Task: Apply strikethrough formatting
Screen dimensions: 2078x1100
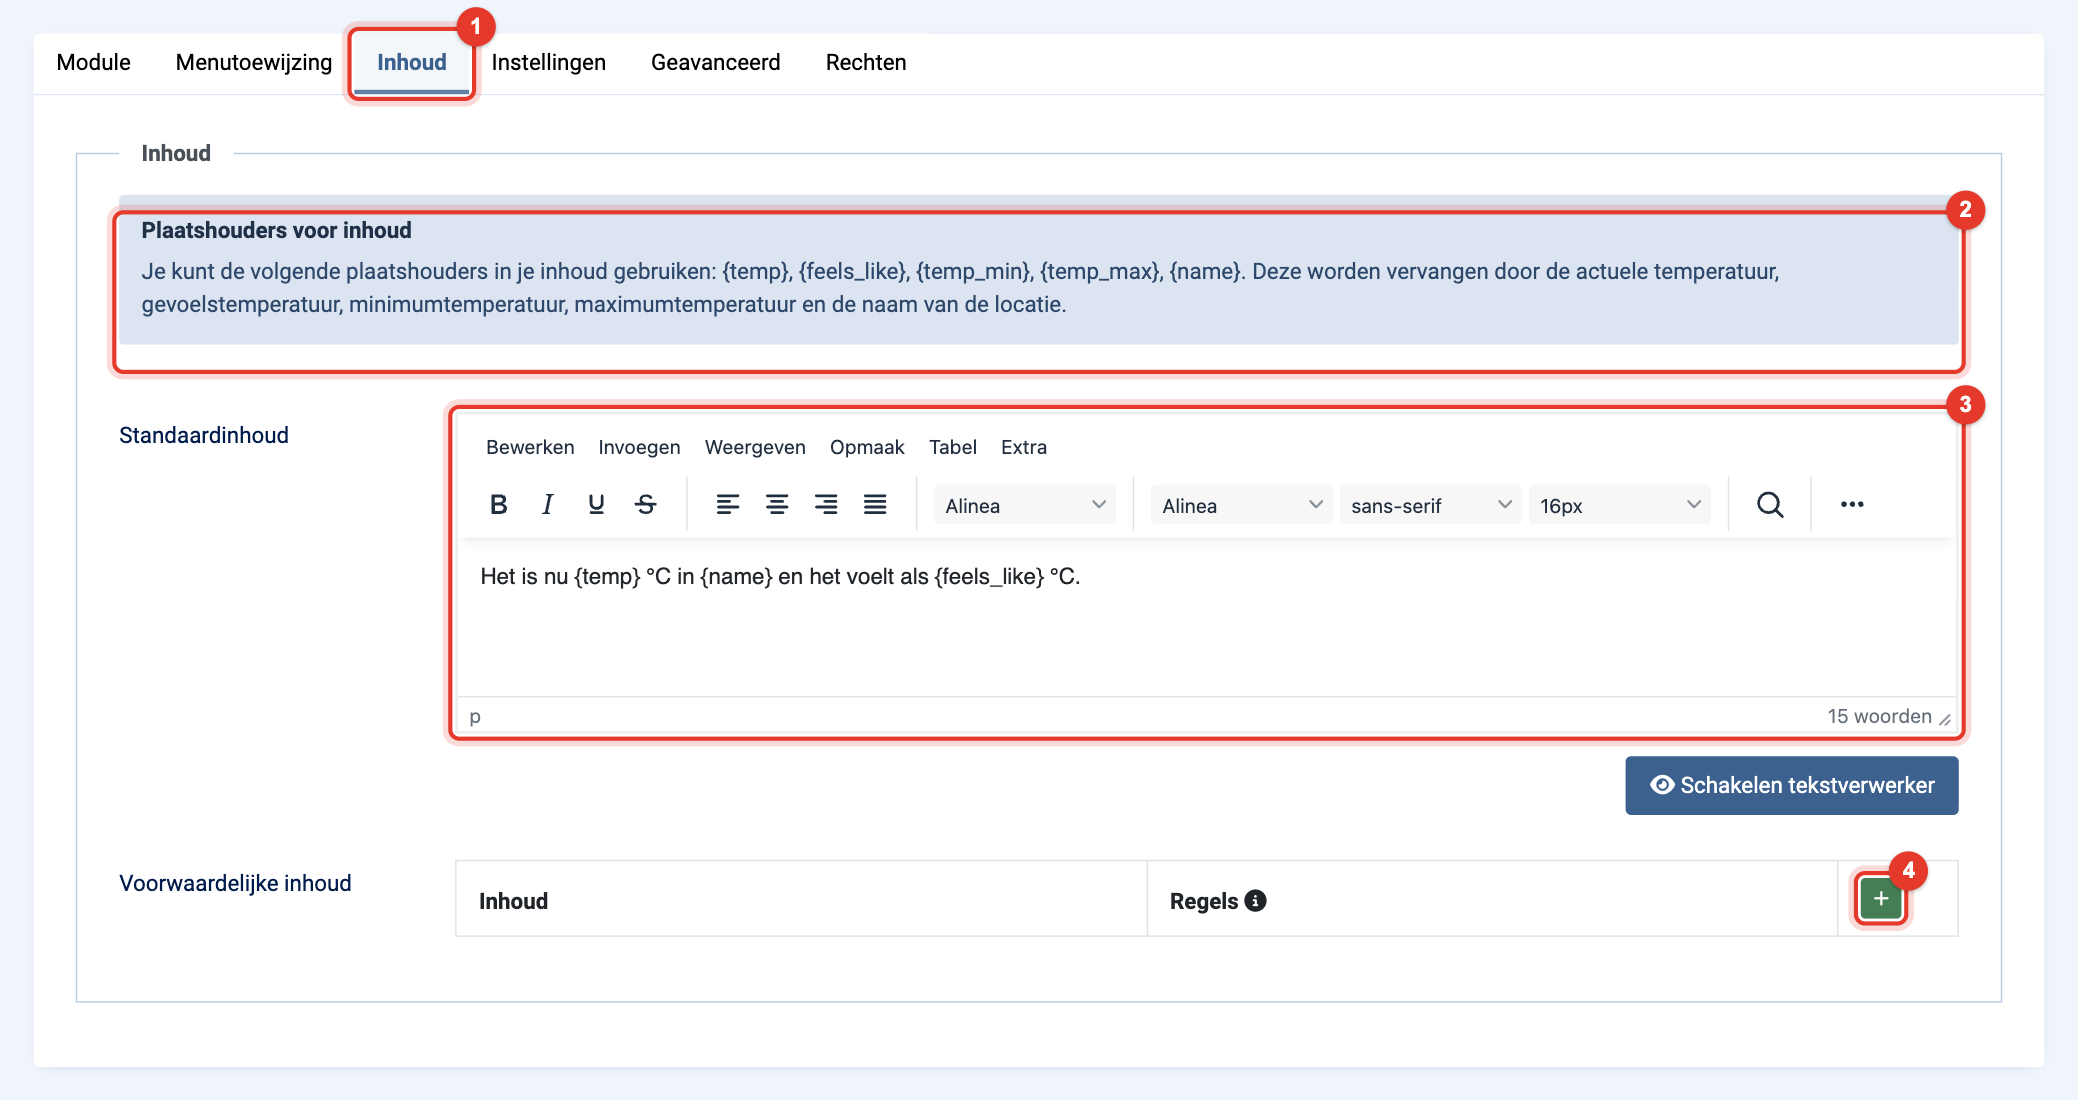Action: (x=645, y=505)
